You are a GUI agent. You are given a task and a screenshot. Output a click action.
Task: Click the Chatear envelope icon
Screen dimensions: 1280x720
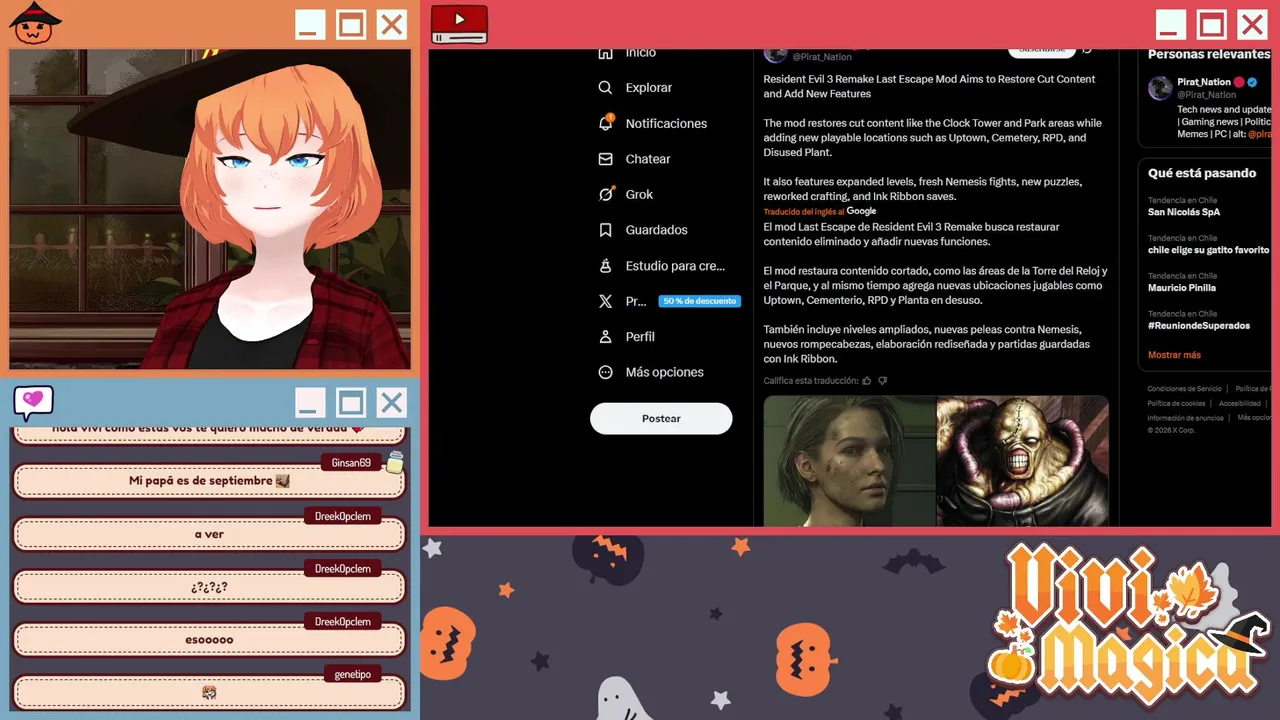click(605, 159)
